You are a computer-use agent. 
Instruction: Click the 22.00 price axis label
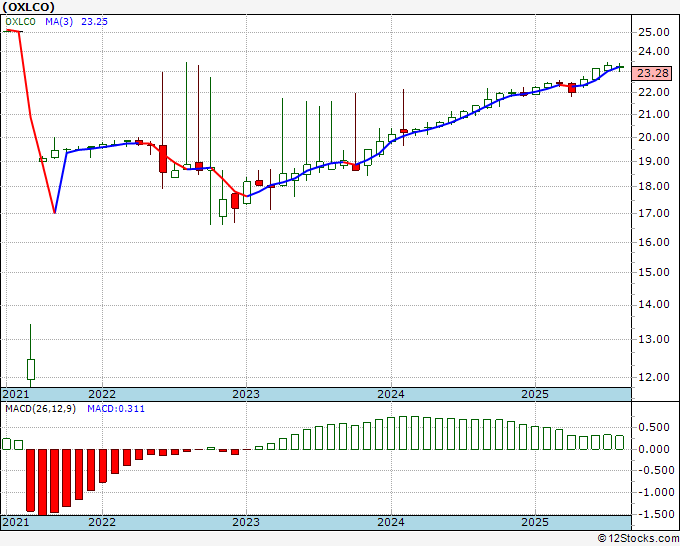click(x=654, y=92)
